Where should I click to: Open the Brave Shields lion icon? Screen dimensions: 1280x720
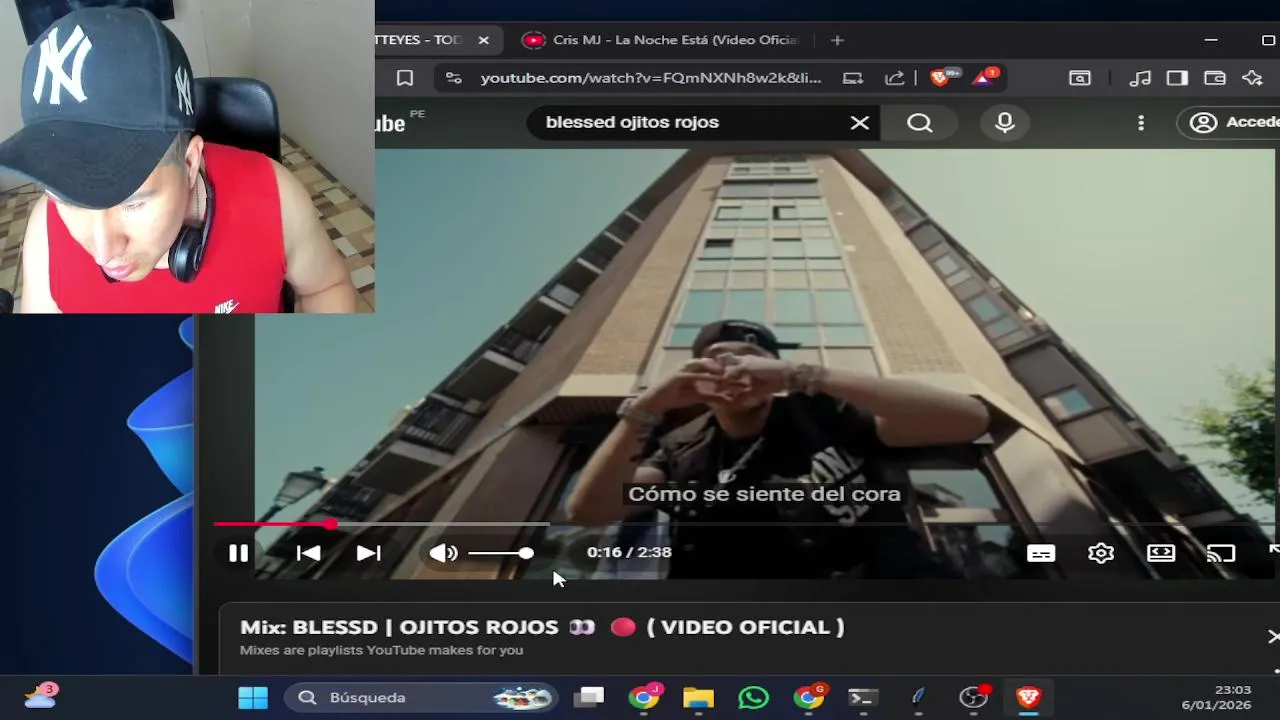[941, 77]
